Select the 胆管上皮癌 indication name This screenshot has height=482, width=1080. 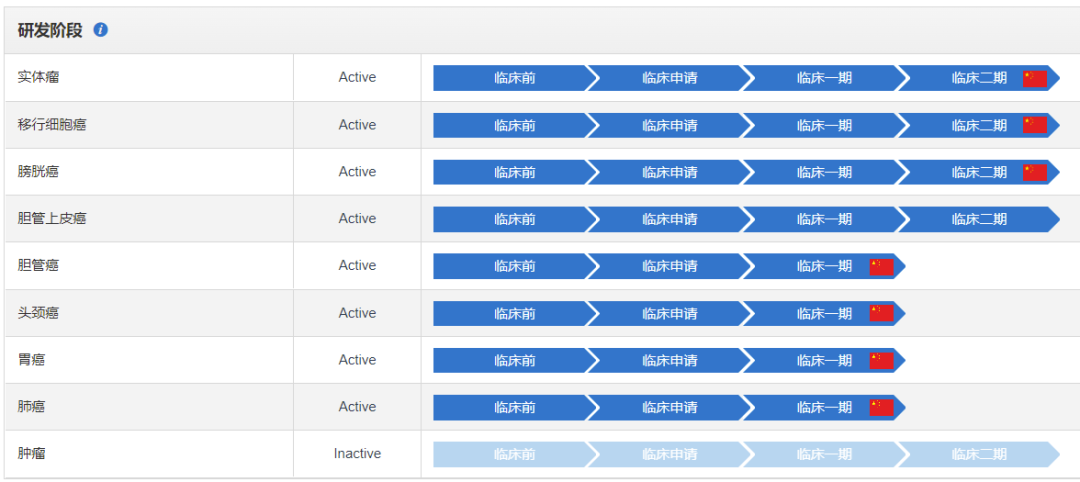click(52, 218)
